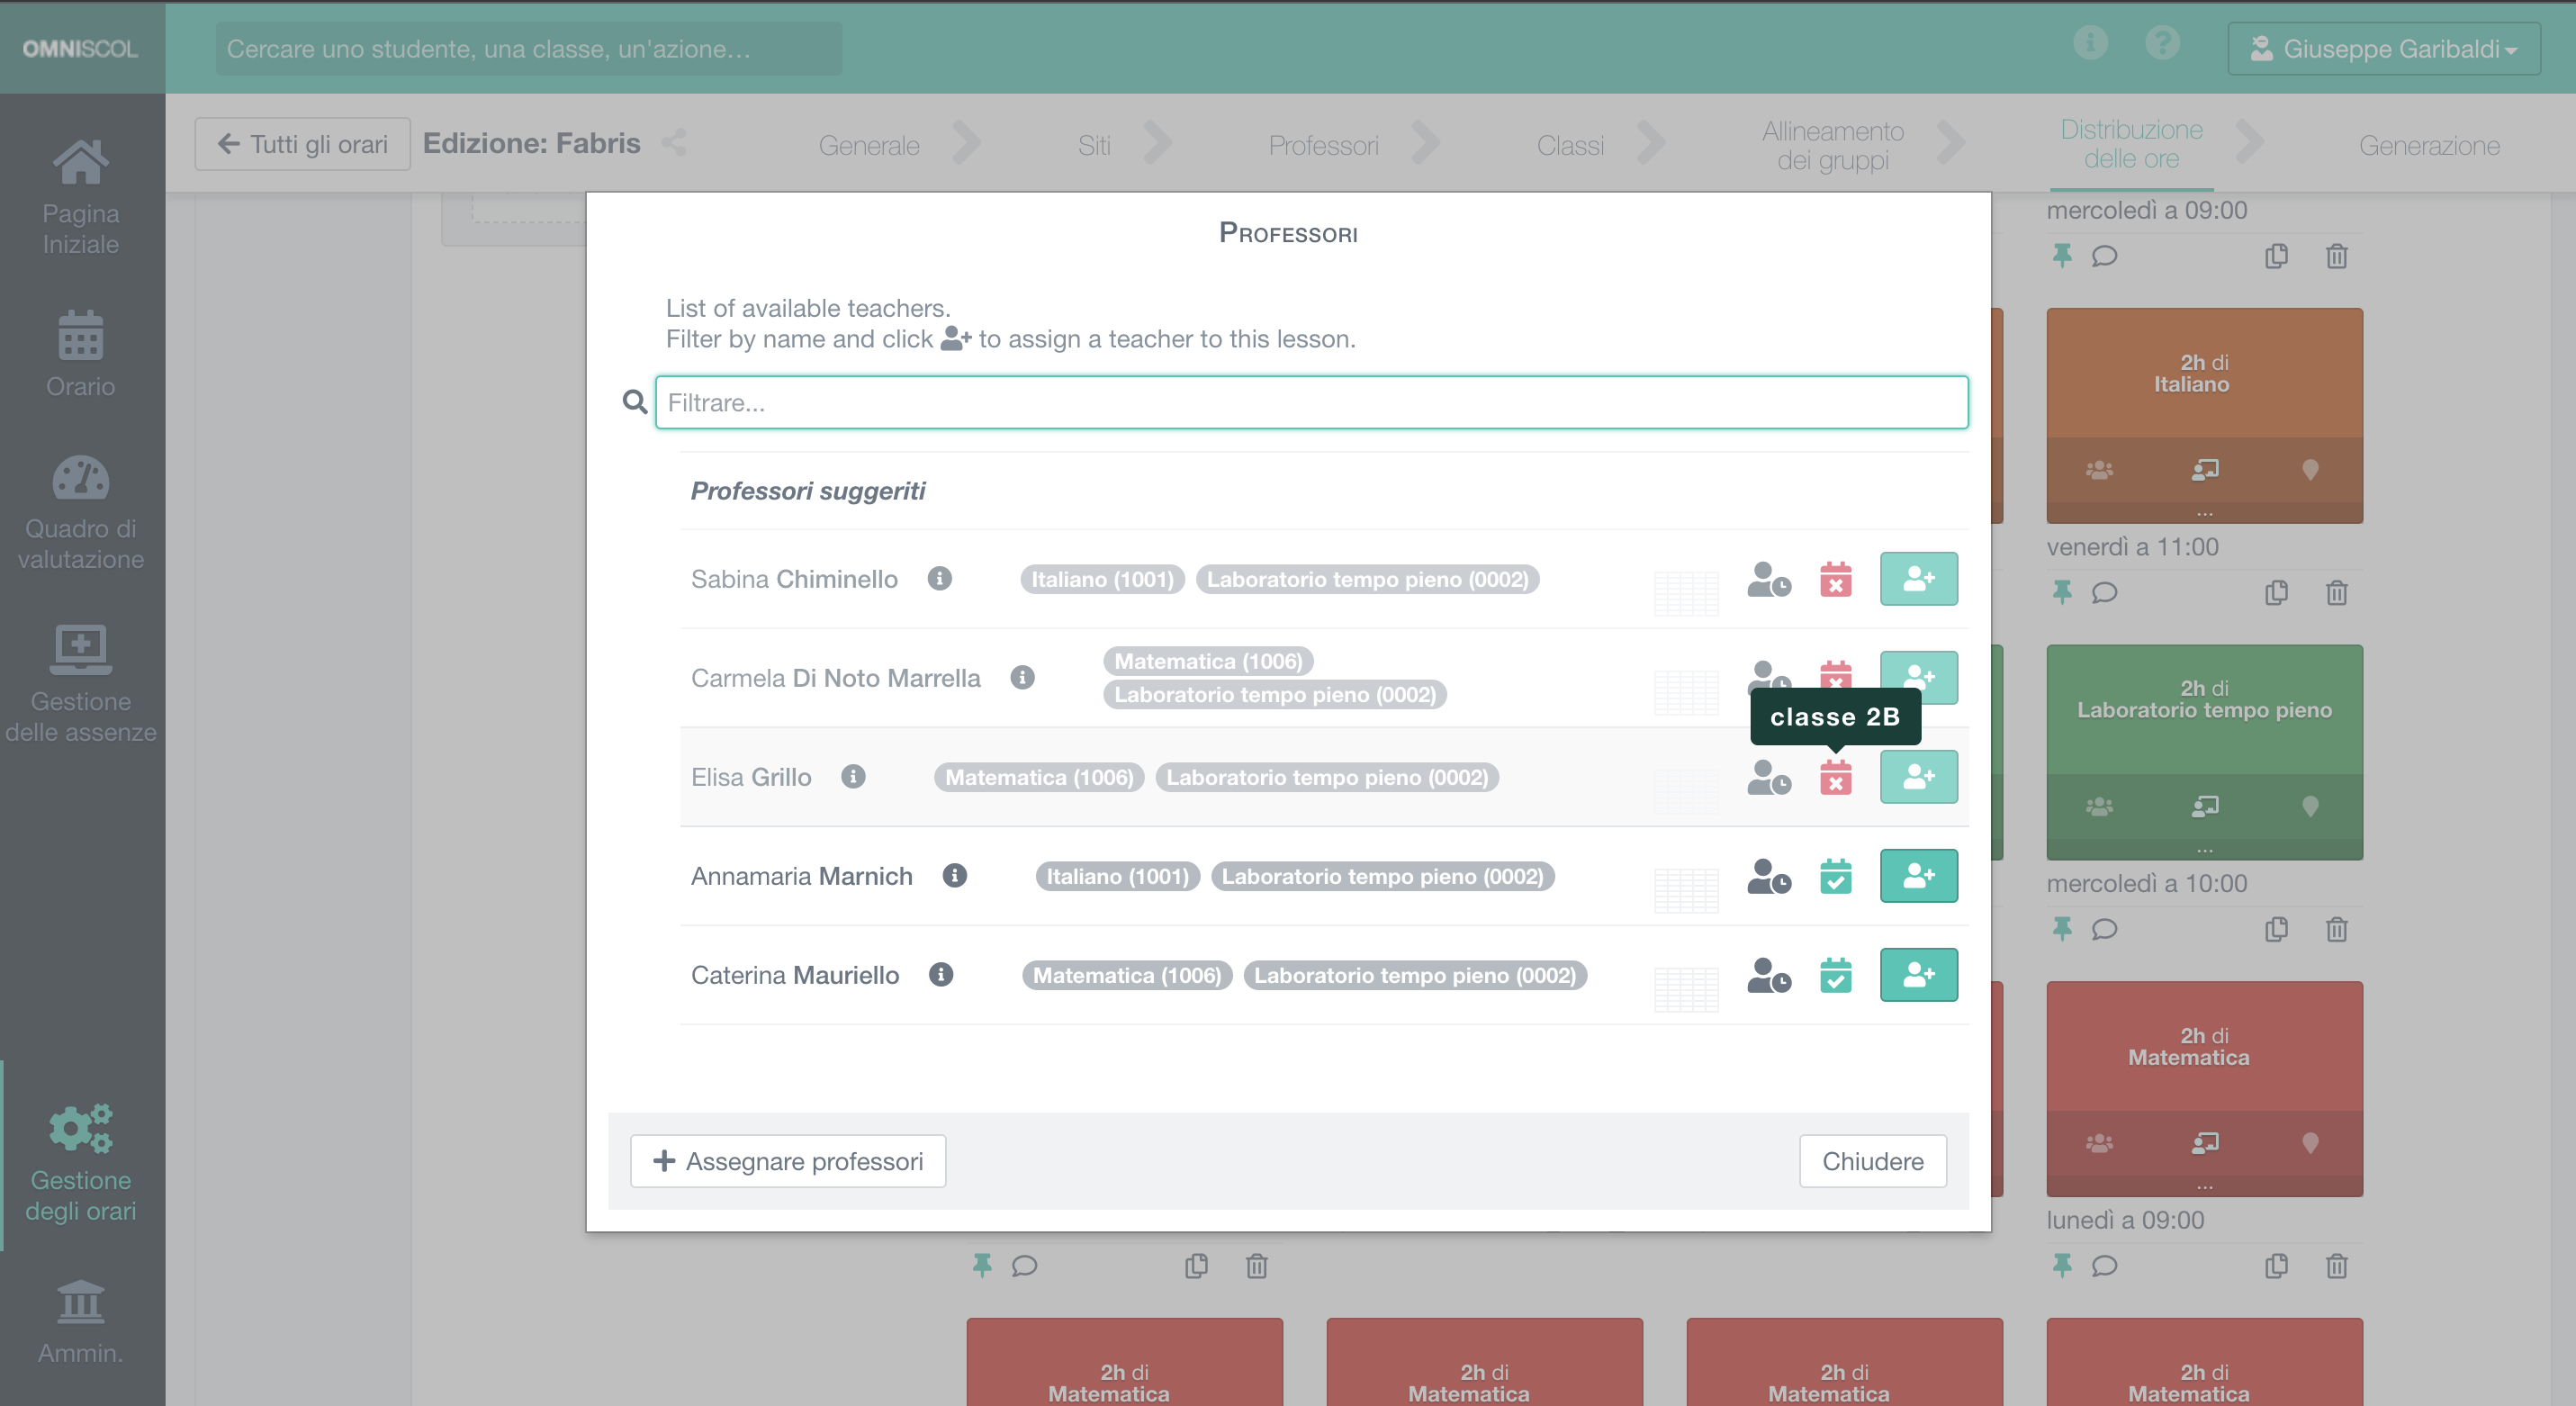This screenshot has height=1406, width=2576.
Task: Click person-clock icon for Sabina Chiminello
Action: point(1768,579)
